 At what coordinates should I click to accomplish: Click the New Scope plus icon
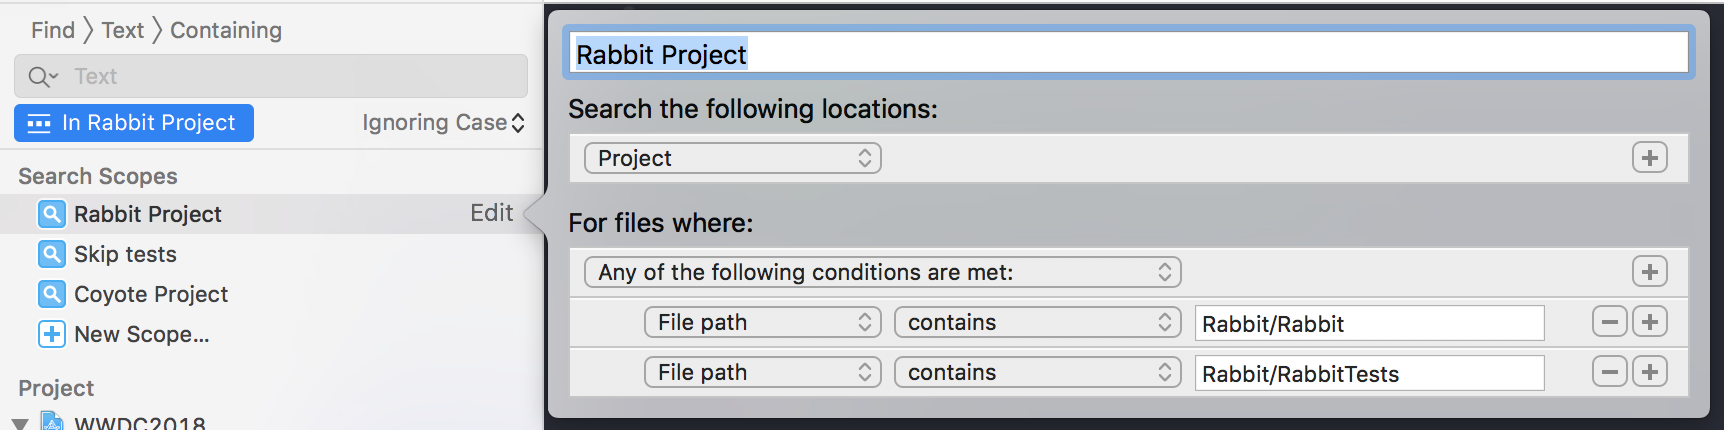pos(52,334)
